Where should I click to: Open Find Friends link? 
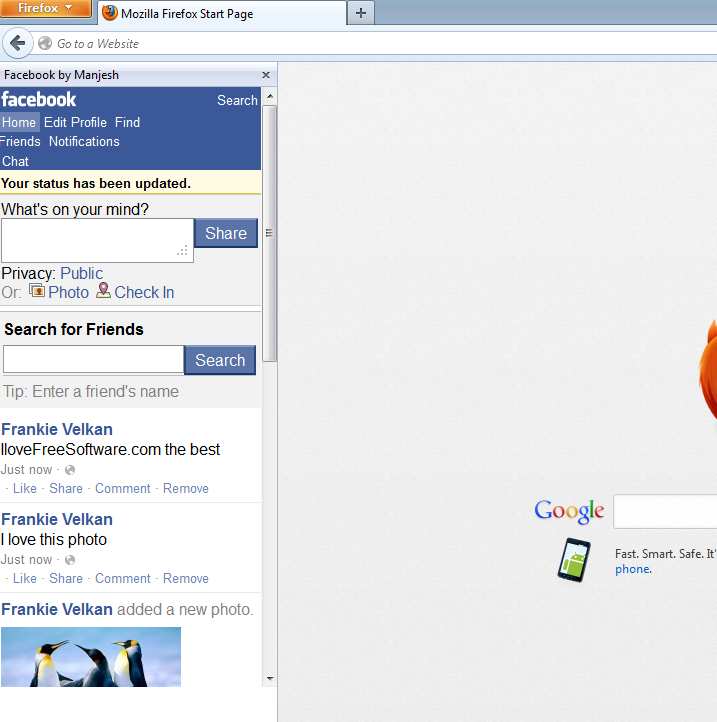pos(127,122)
